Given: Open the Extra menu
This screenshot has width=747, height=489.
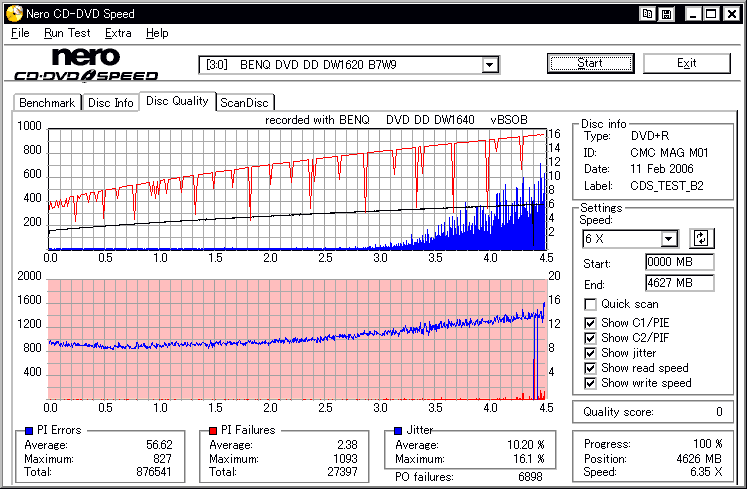Looking at the screenshot, I should [x=118, y=33].
